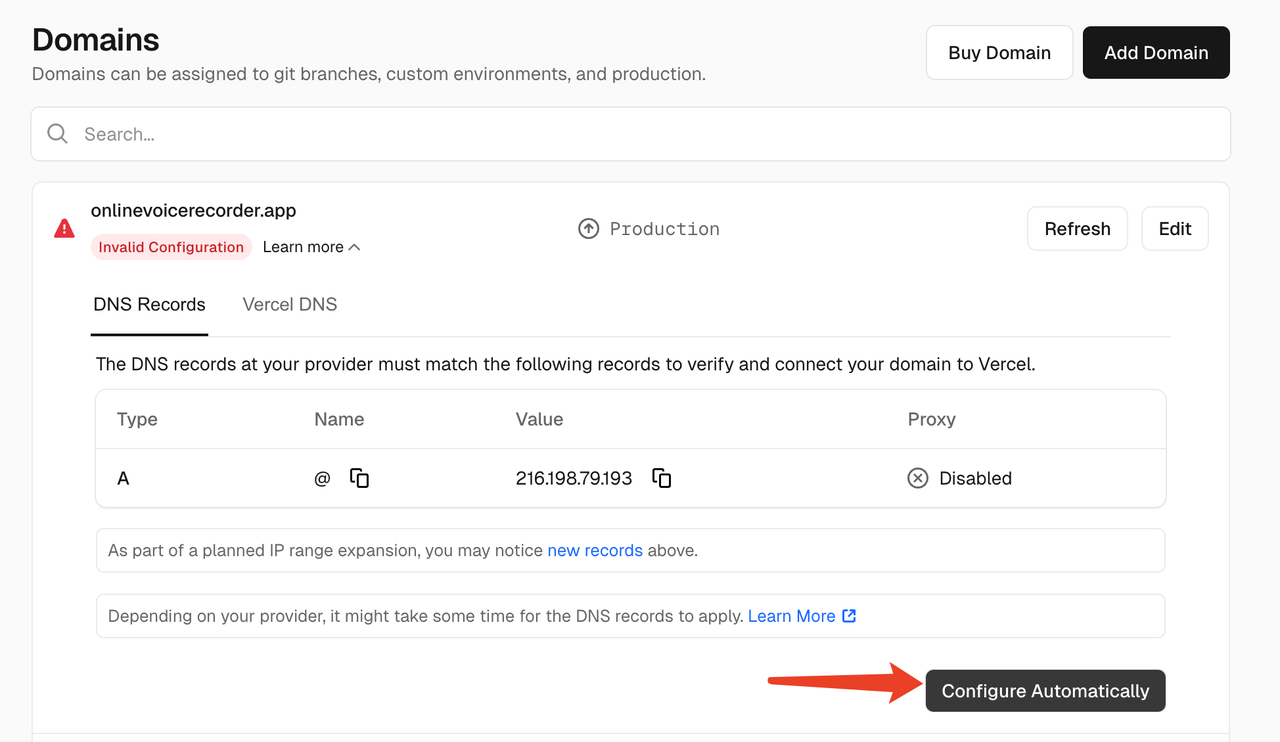The image size is (1280, 742).
Task: Click the onlinevoicerecorder.app domain name
Action: click(x=193, y=211)
